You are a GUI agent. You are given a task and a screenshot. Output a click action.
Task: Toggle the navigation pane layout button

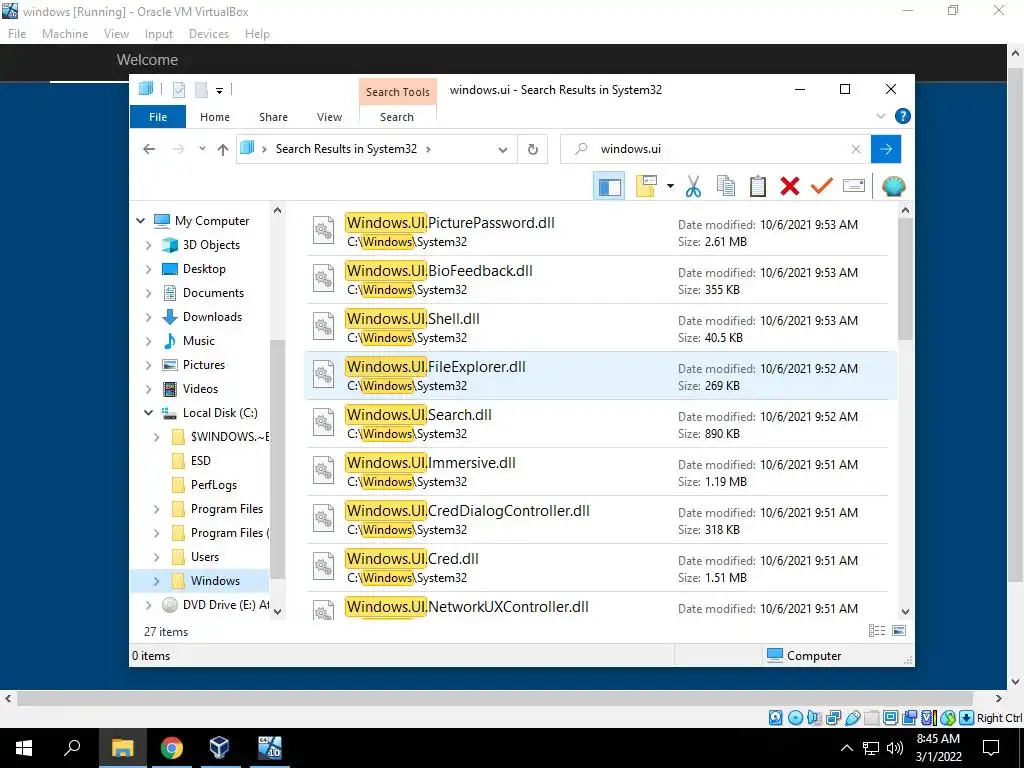[x=609, y=187]
